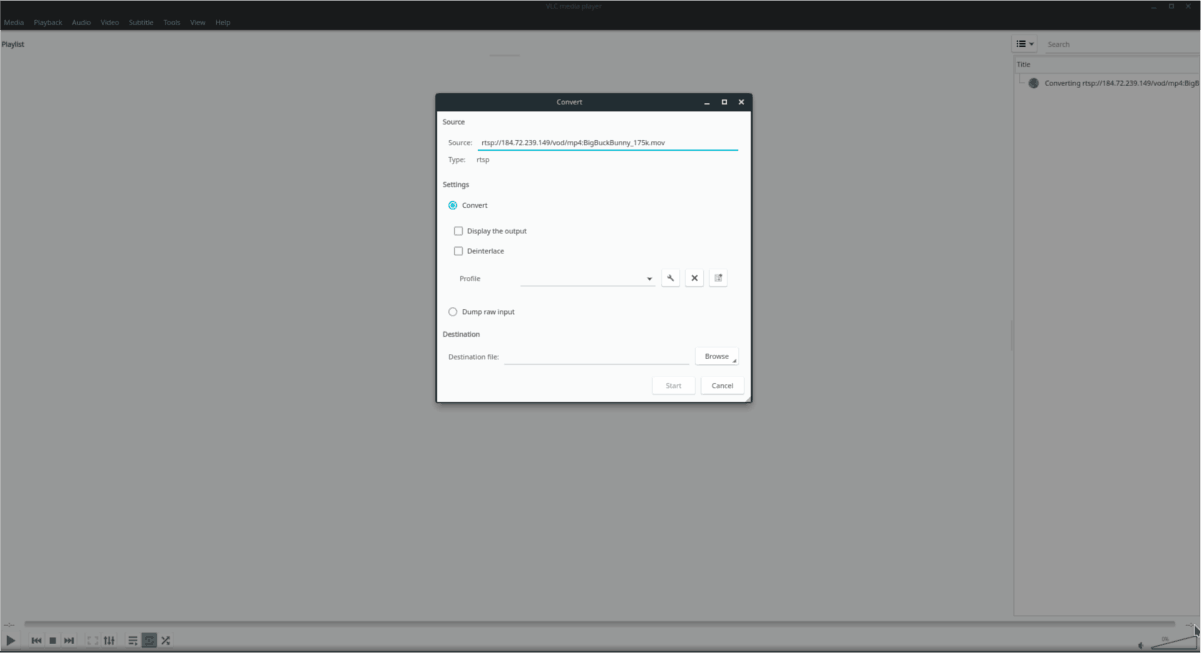Open playlist view mode dropdown
1201x653 pixels.
[1025, 44]
